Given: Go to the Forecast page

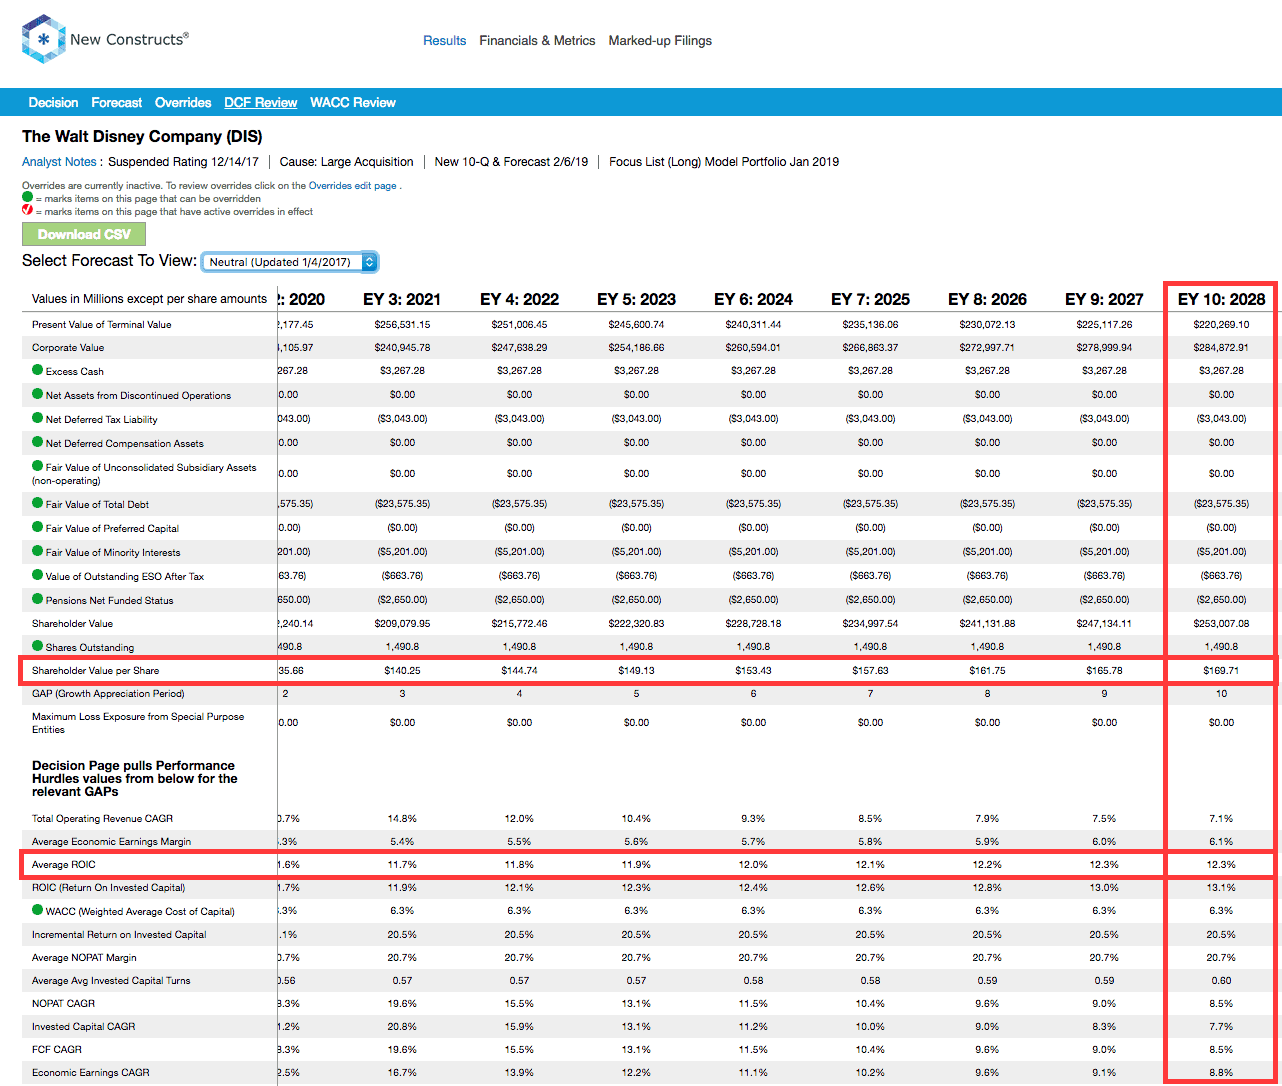Looking at the screenshot, I should [x=116, y=102].
